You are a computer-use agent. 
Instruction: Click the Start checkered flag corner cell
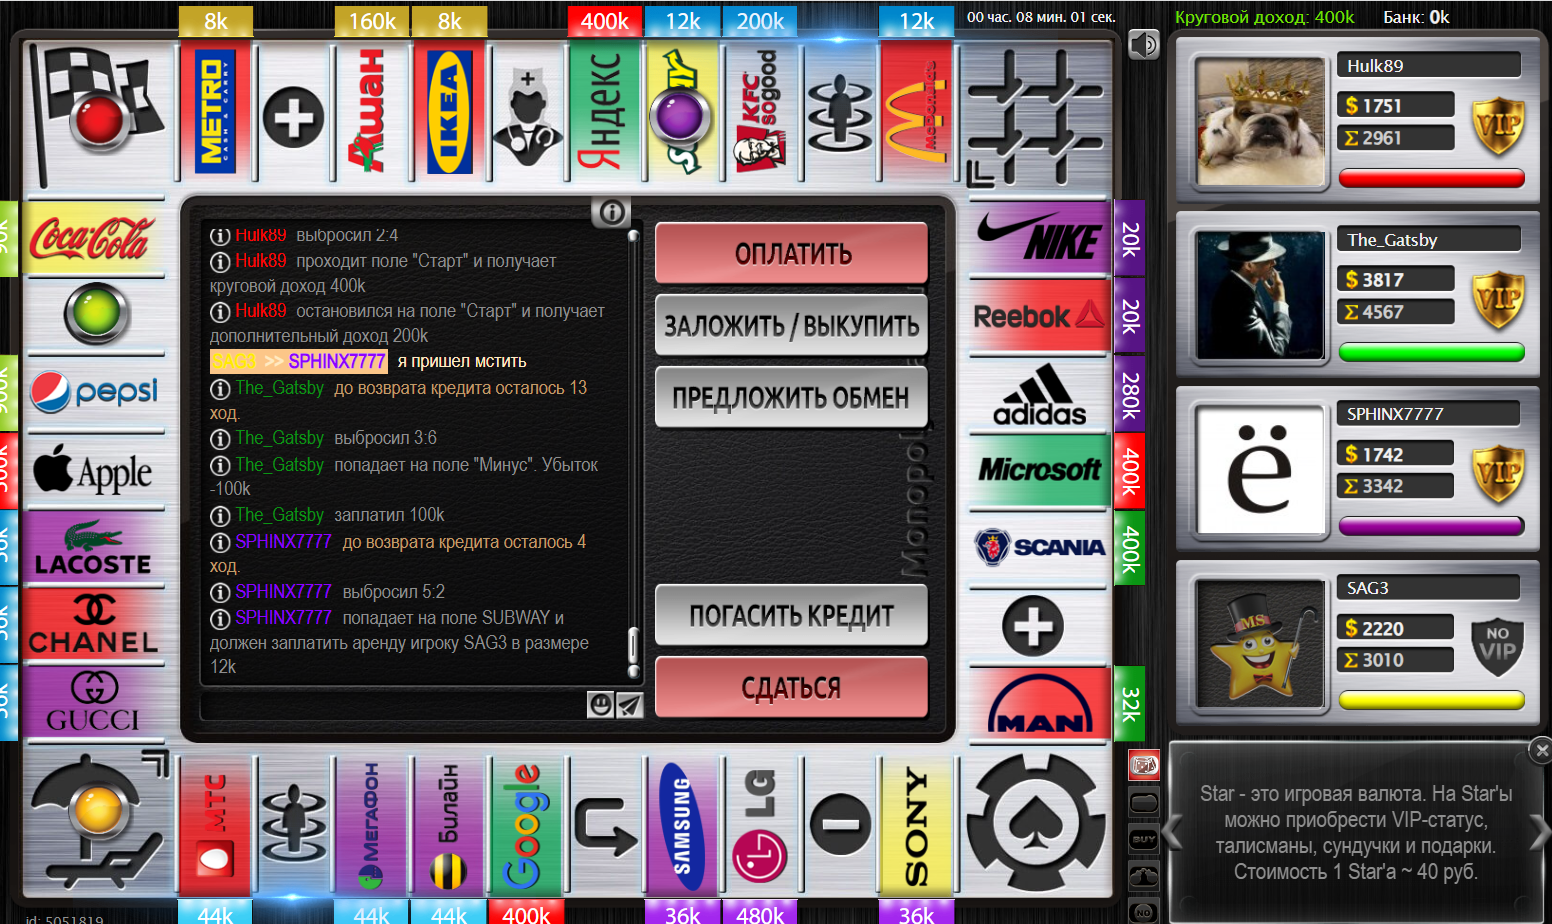click(97, 116)
